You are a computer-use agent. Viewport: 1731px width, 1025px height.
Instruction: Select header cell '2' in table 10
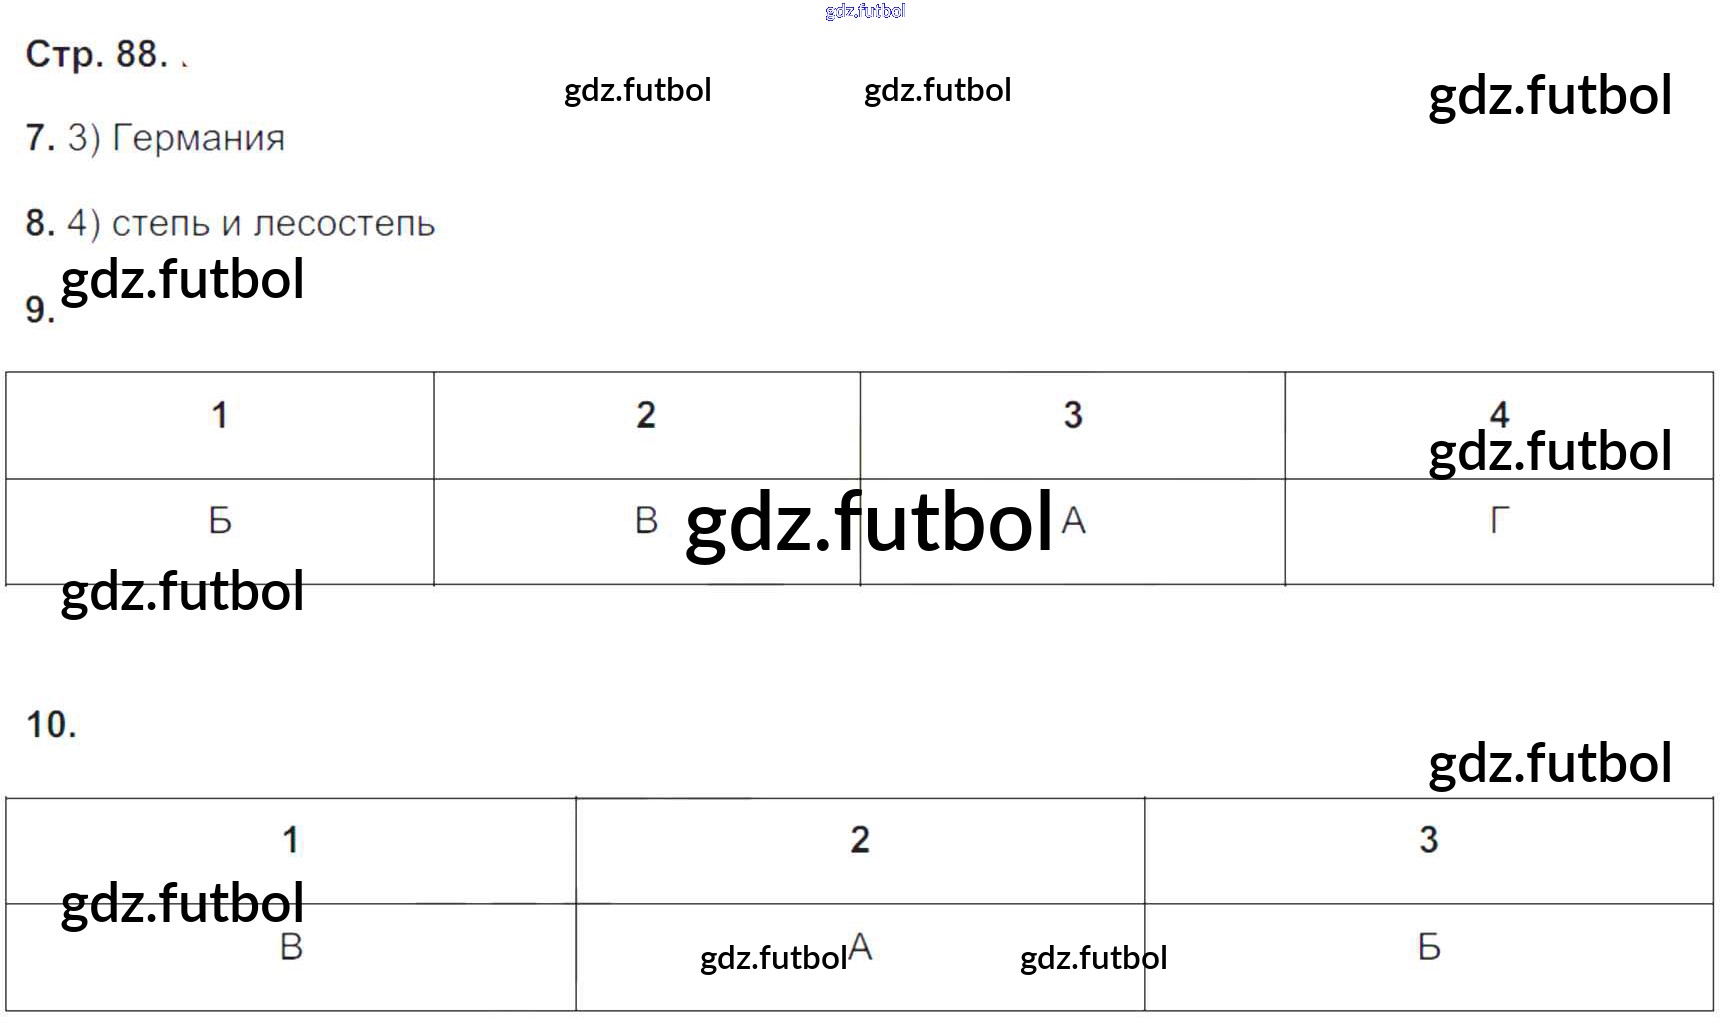pyautogui.click(x=860, y=840)
